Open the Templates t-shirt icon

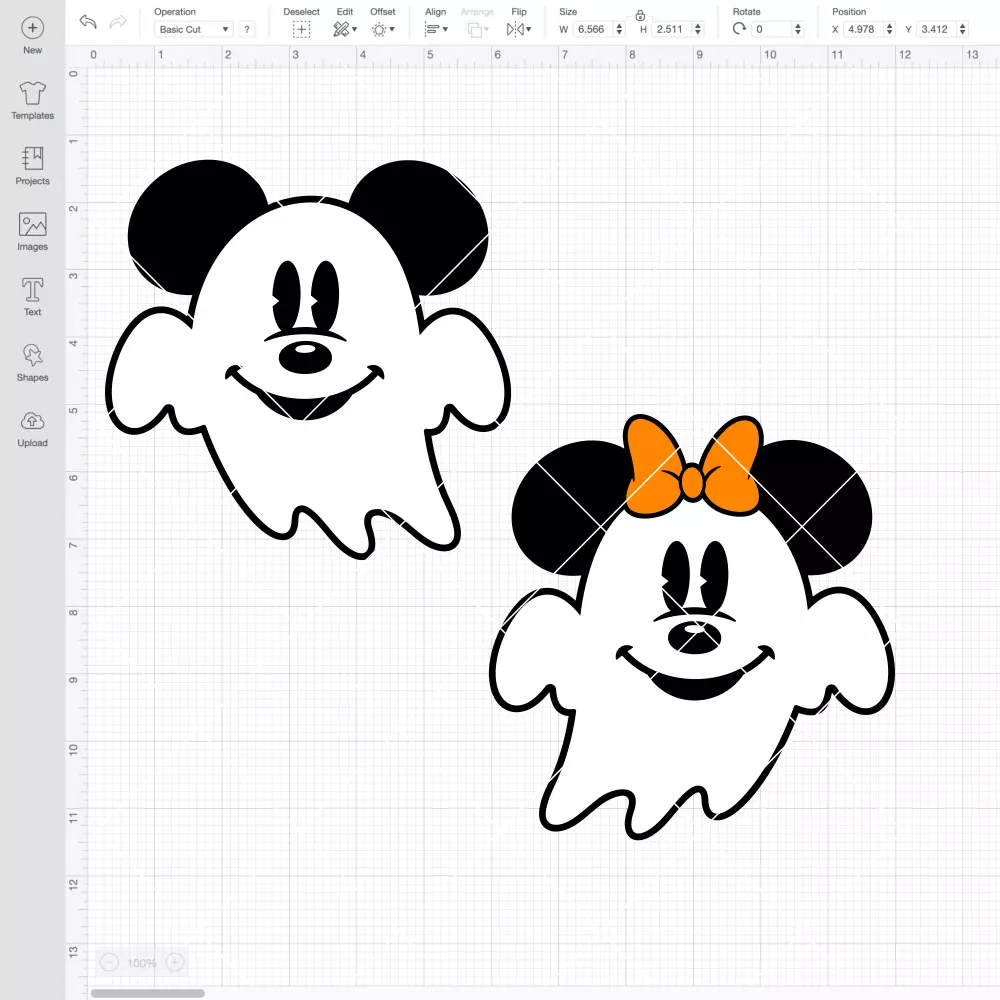click(x=33, y=93)
